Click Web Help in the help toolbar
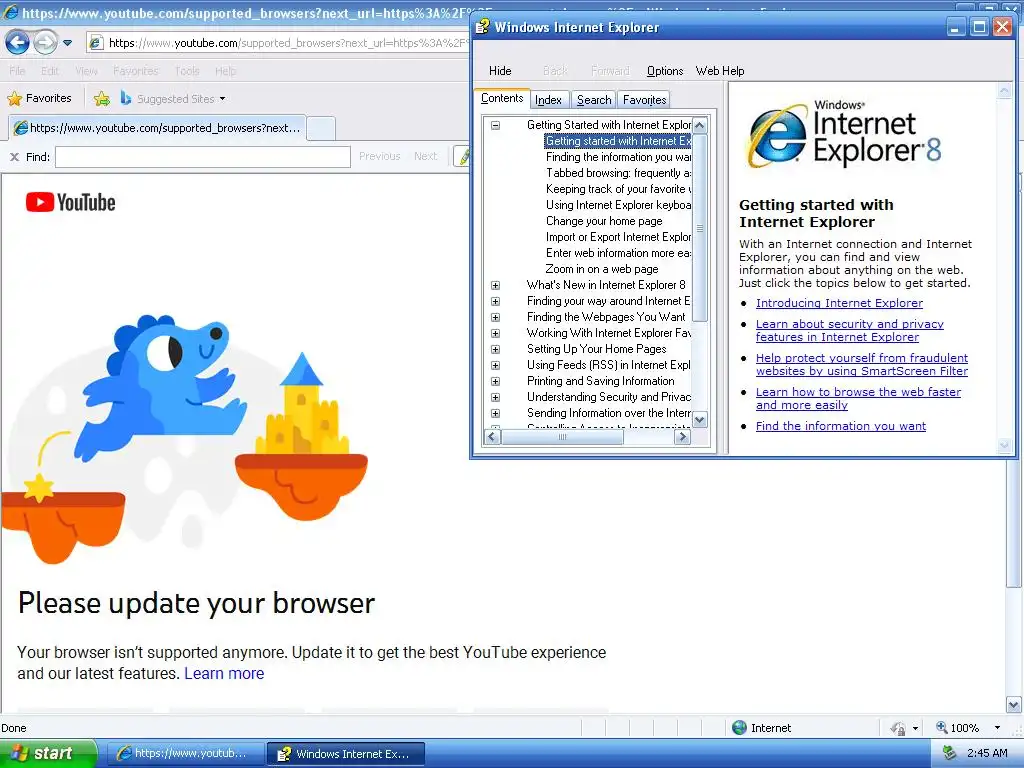Image resolution: width=1024 pixels, height=768 pixels. [x=720, y=71]
